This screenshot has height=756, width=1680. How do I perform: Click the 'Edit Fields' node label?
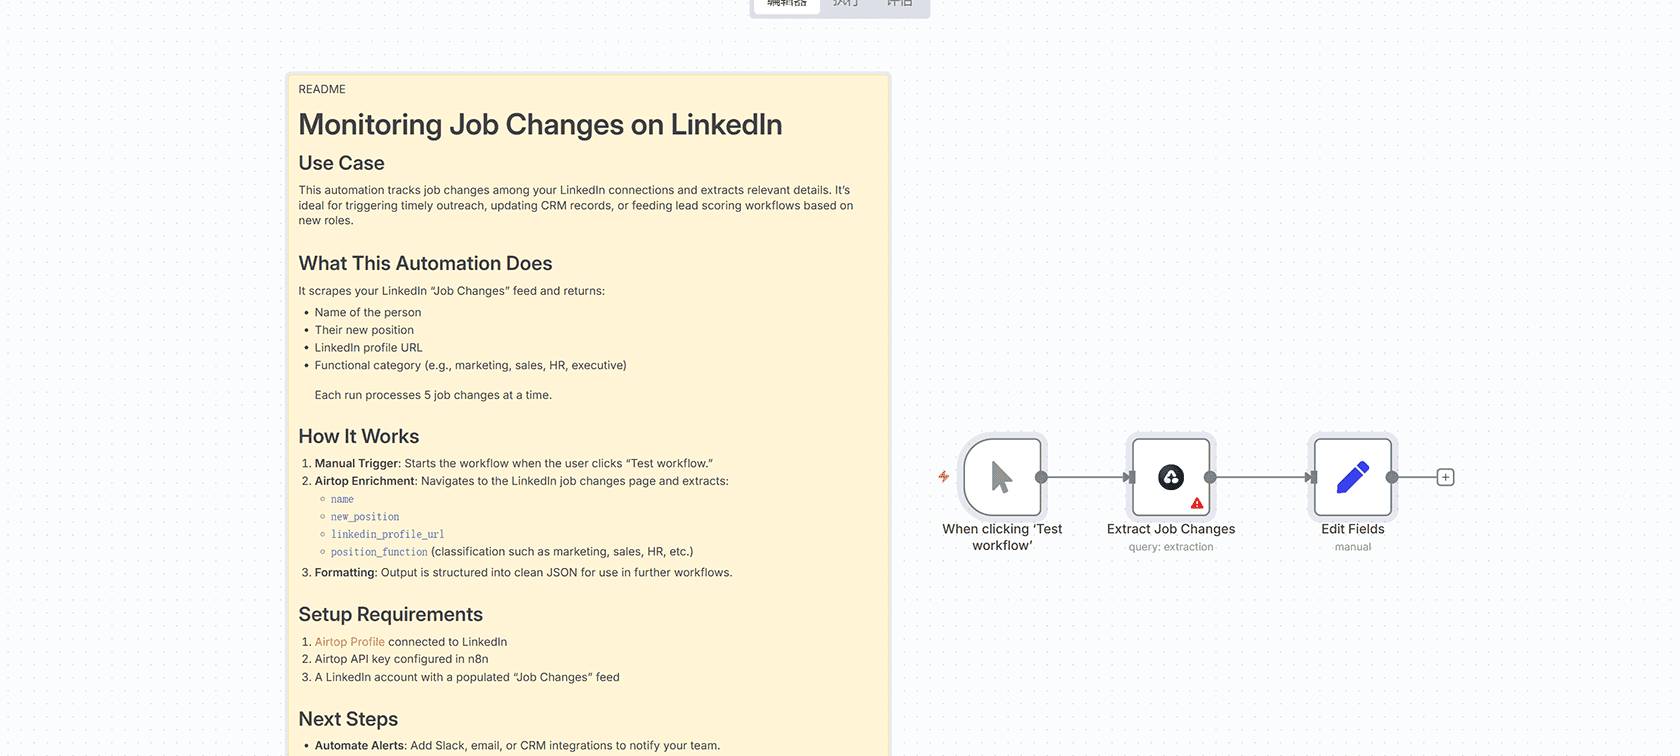(x=1352, y=529)
